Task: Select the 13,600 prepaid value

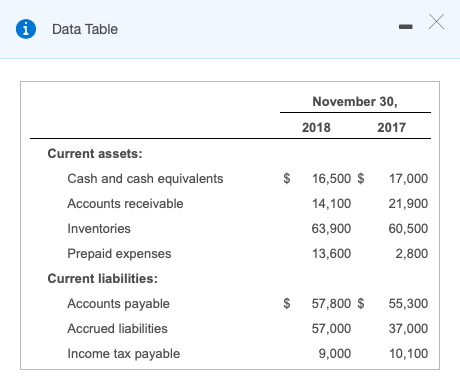Action: point(331,254)
